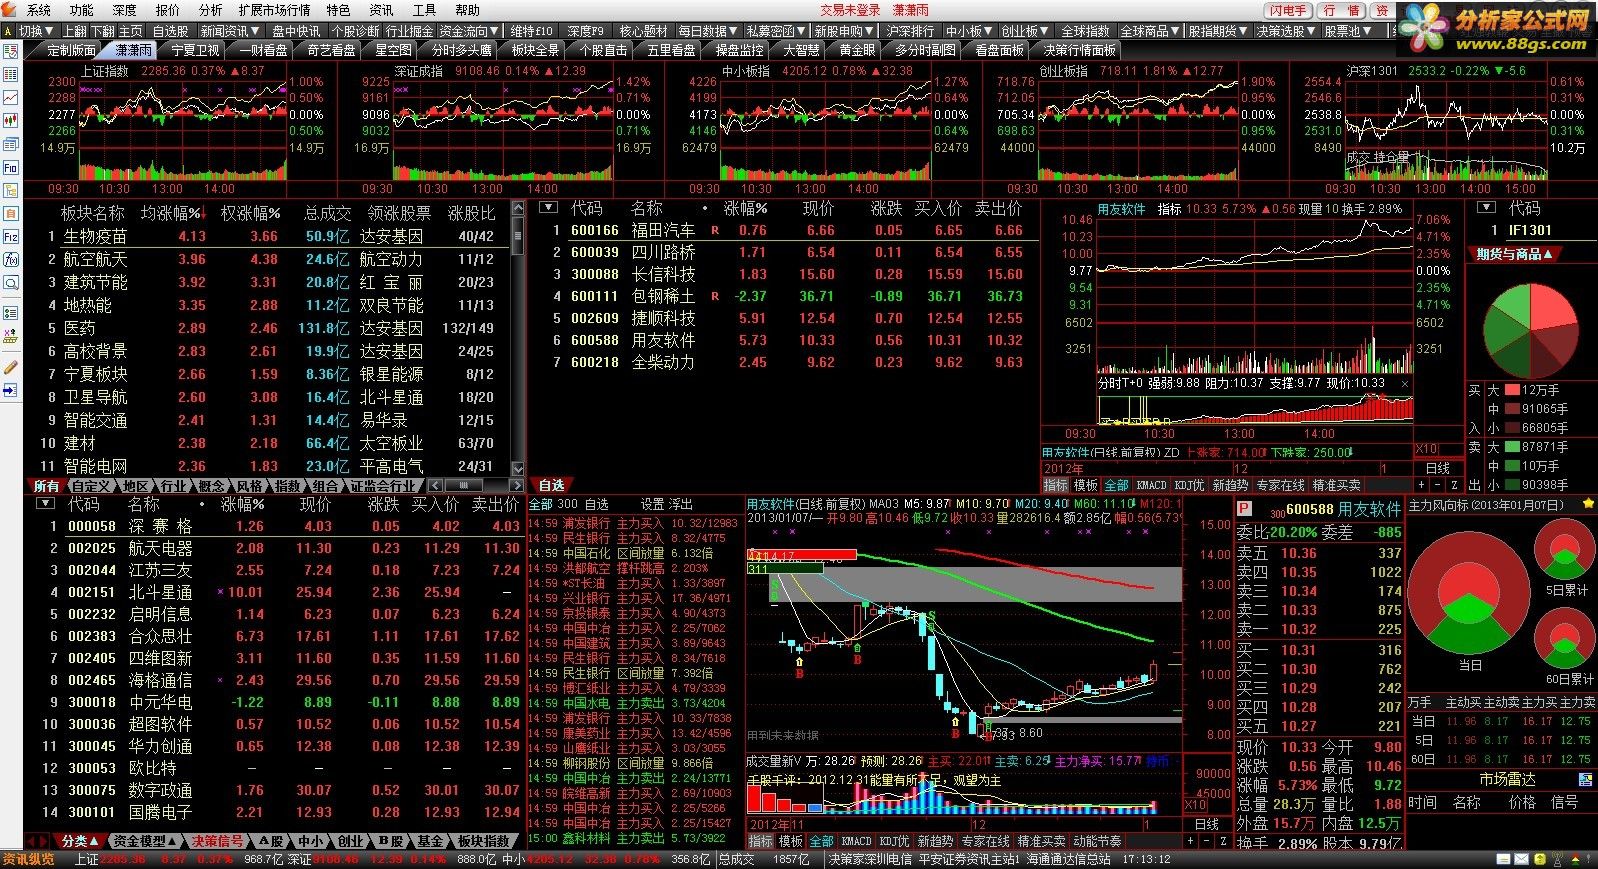Click the 期货与商品 expander label

click(x=1514, y=255)
